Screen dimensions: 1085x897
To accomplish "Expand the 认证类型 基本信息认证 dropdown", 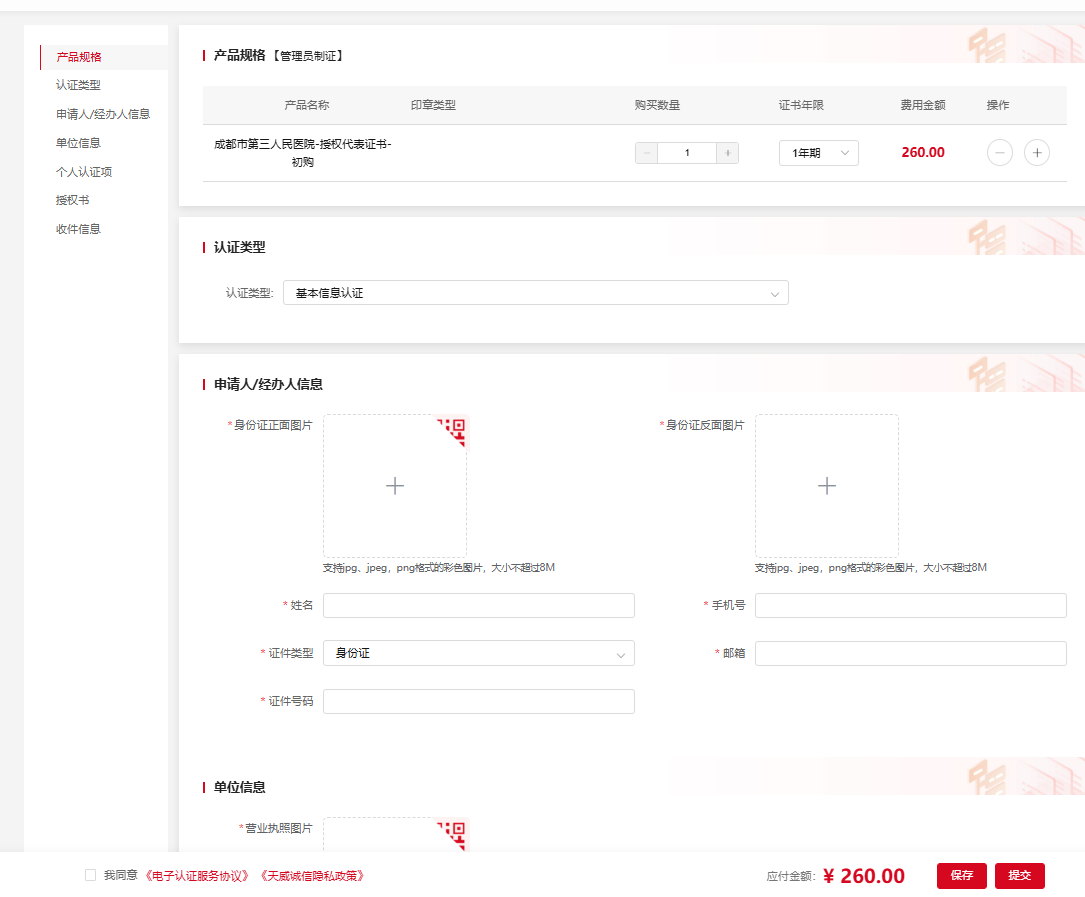I will click(535, 293).
